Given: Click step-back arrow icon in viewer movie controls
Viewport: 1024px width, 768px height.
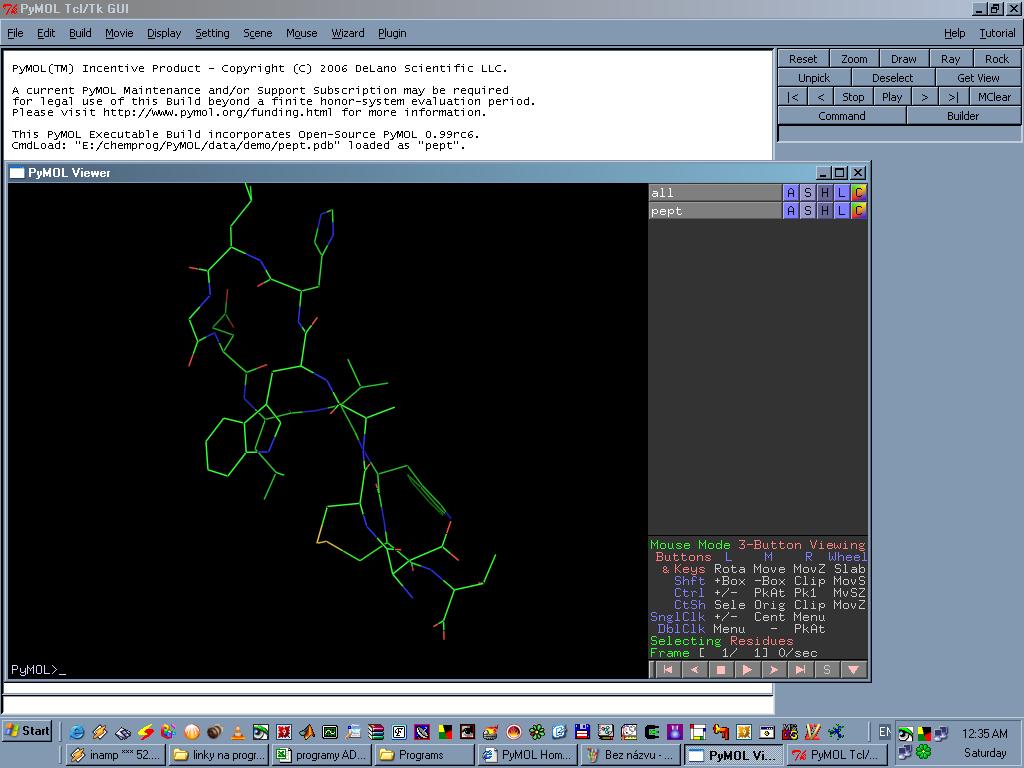Looking at the screenshot, I should click(694, 669).
